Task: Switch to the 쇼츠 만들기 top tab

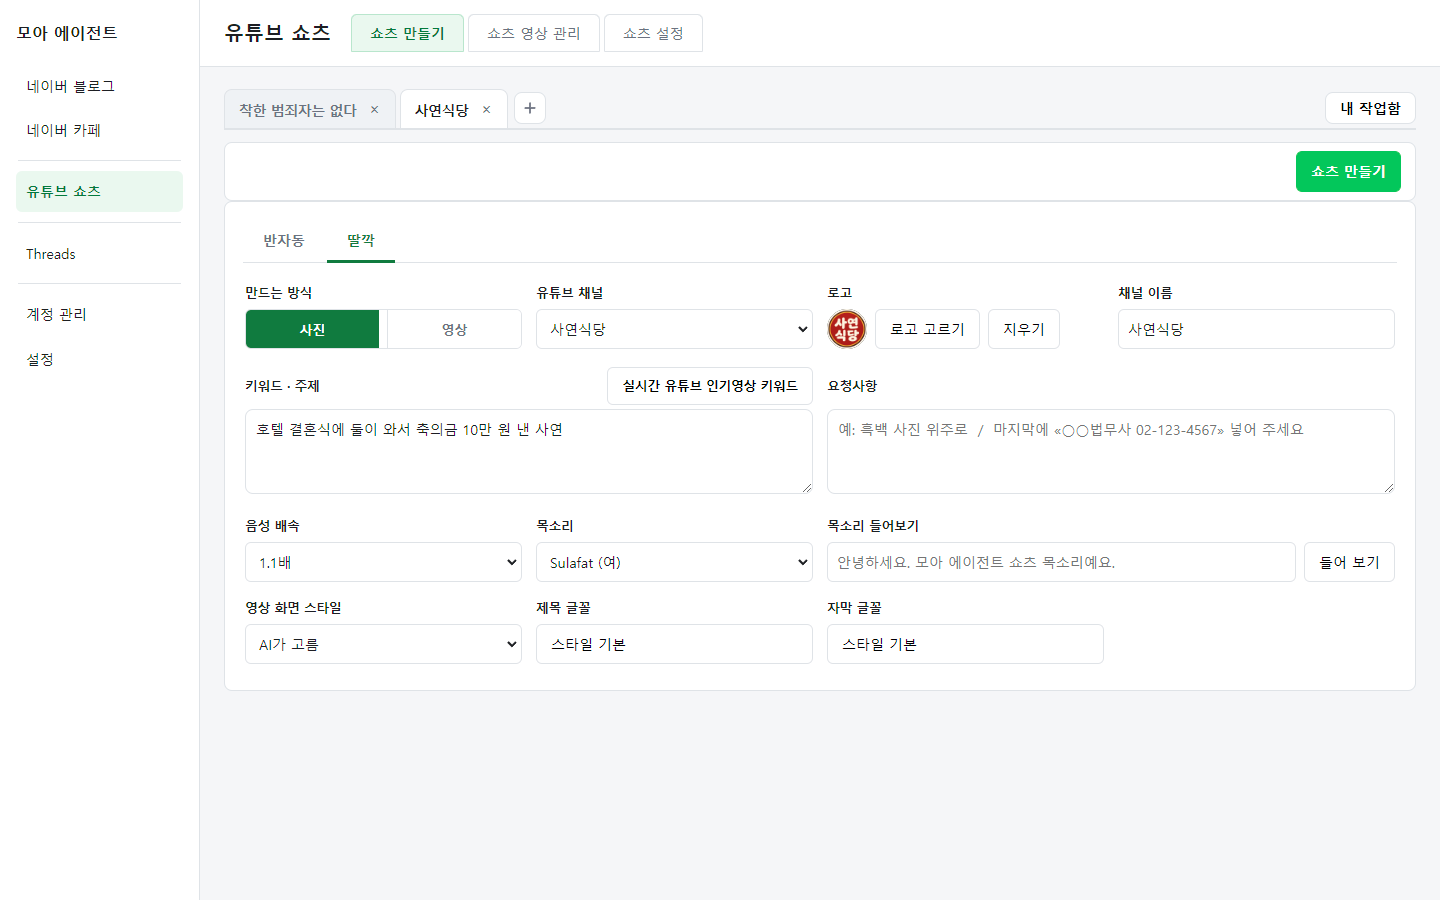Action: point(407,33)
